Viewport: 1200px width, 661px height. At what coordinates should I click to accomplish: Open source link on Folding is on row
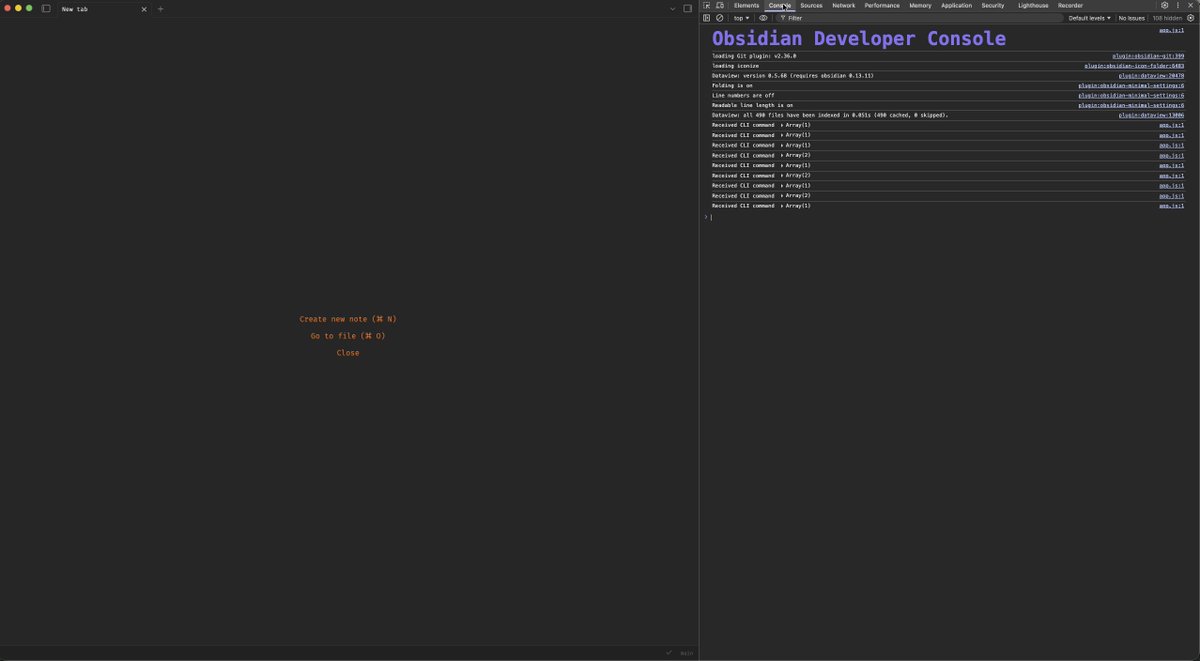pos(1131,86)
